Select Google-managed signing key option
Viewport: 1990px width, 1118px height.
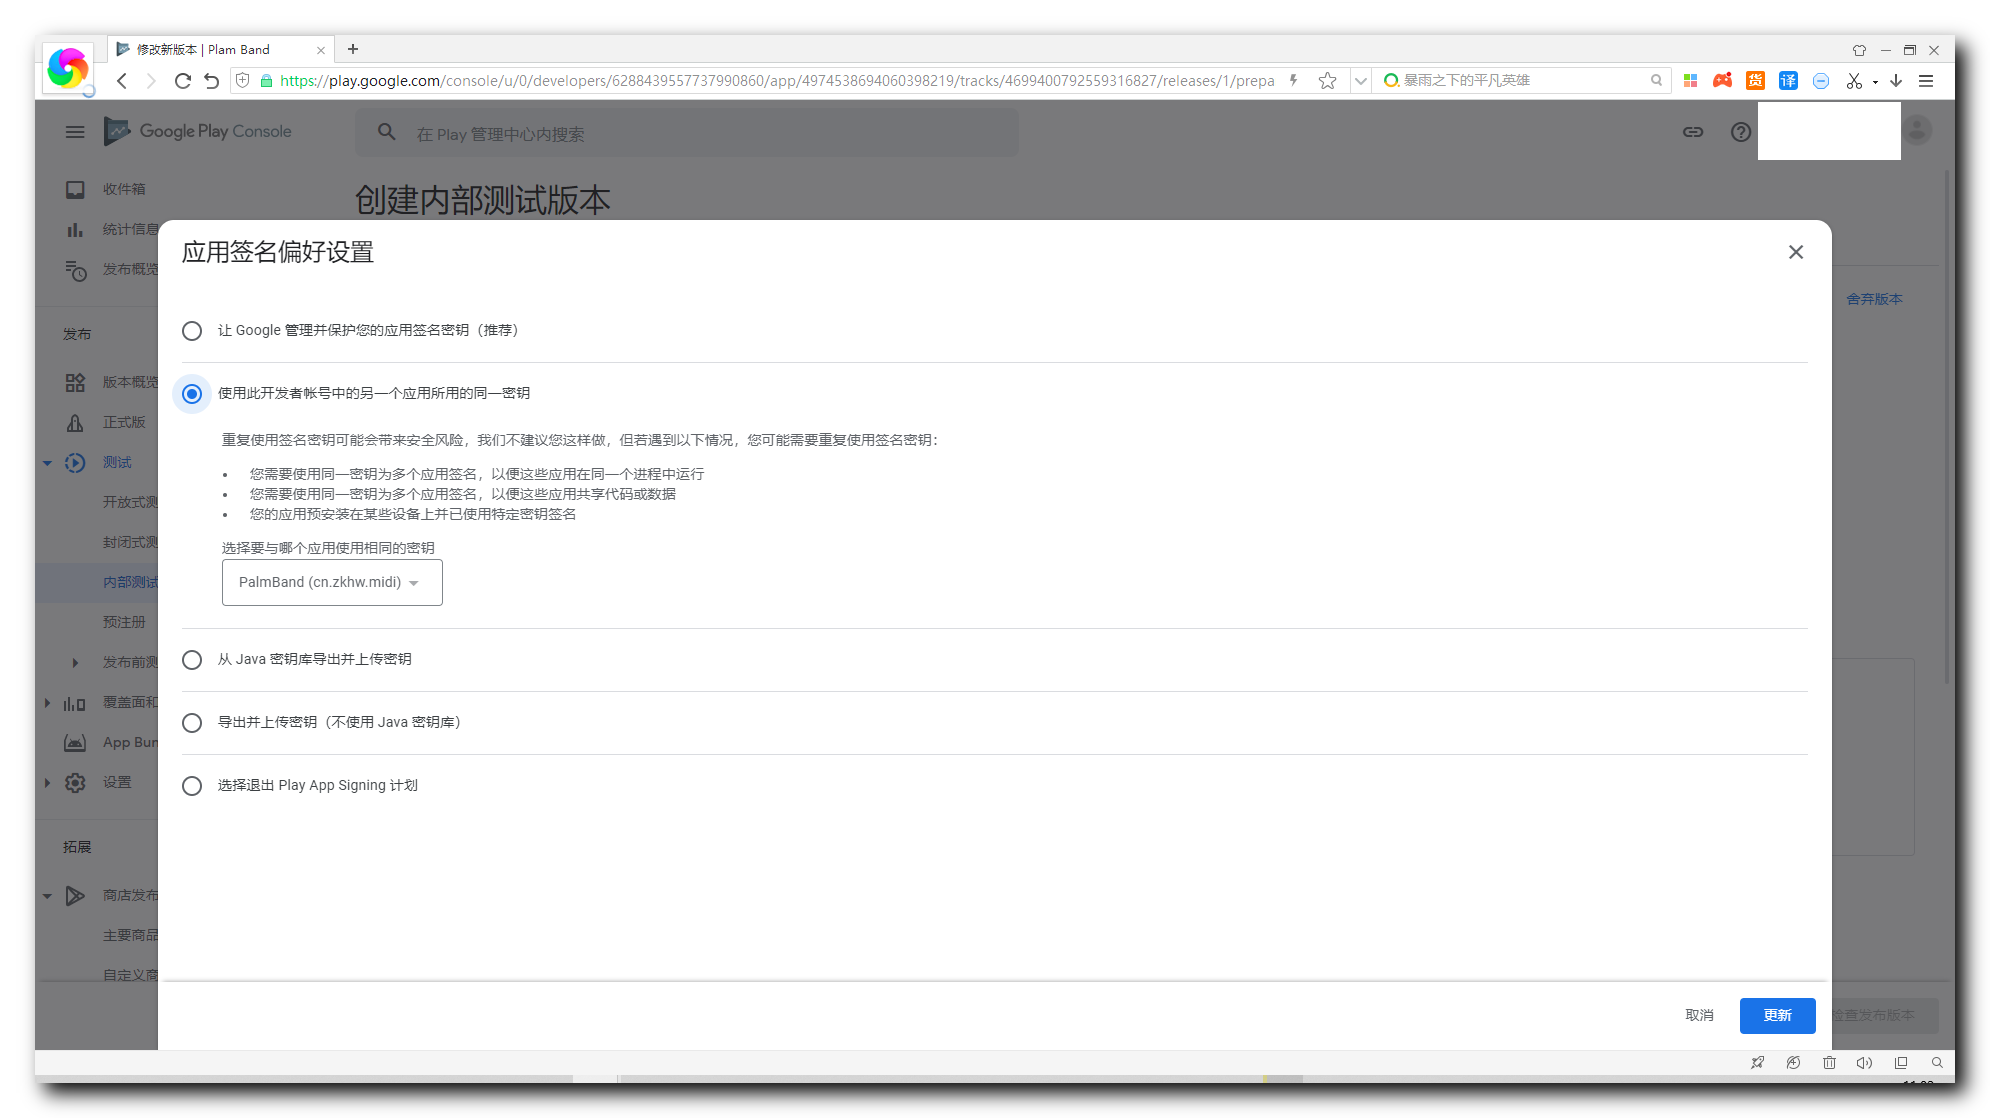(x=192, y=331)
